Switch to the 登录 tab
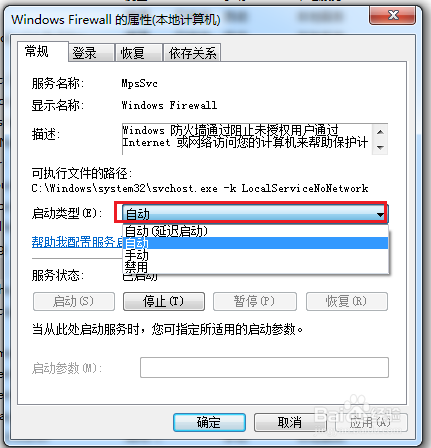Image resolution: width=431 pixels, height=448 pixels. (x=92, y=53)
